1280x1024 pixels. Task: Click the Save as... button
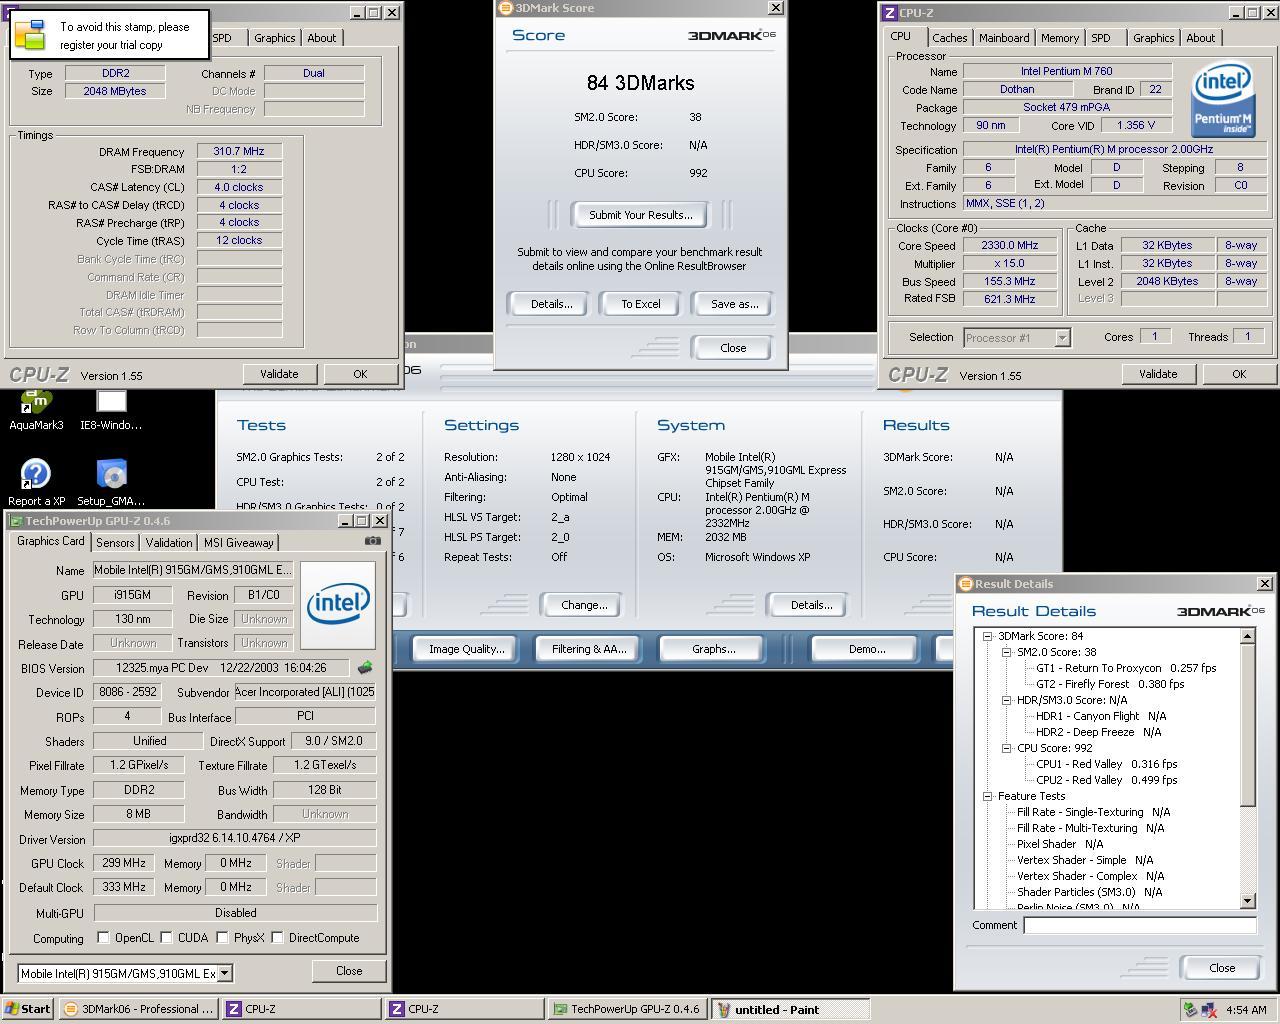click(734, 304)
